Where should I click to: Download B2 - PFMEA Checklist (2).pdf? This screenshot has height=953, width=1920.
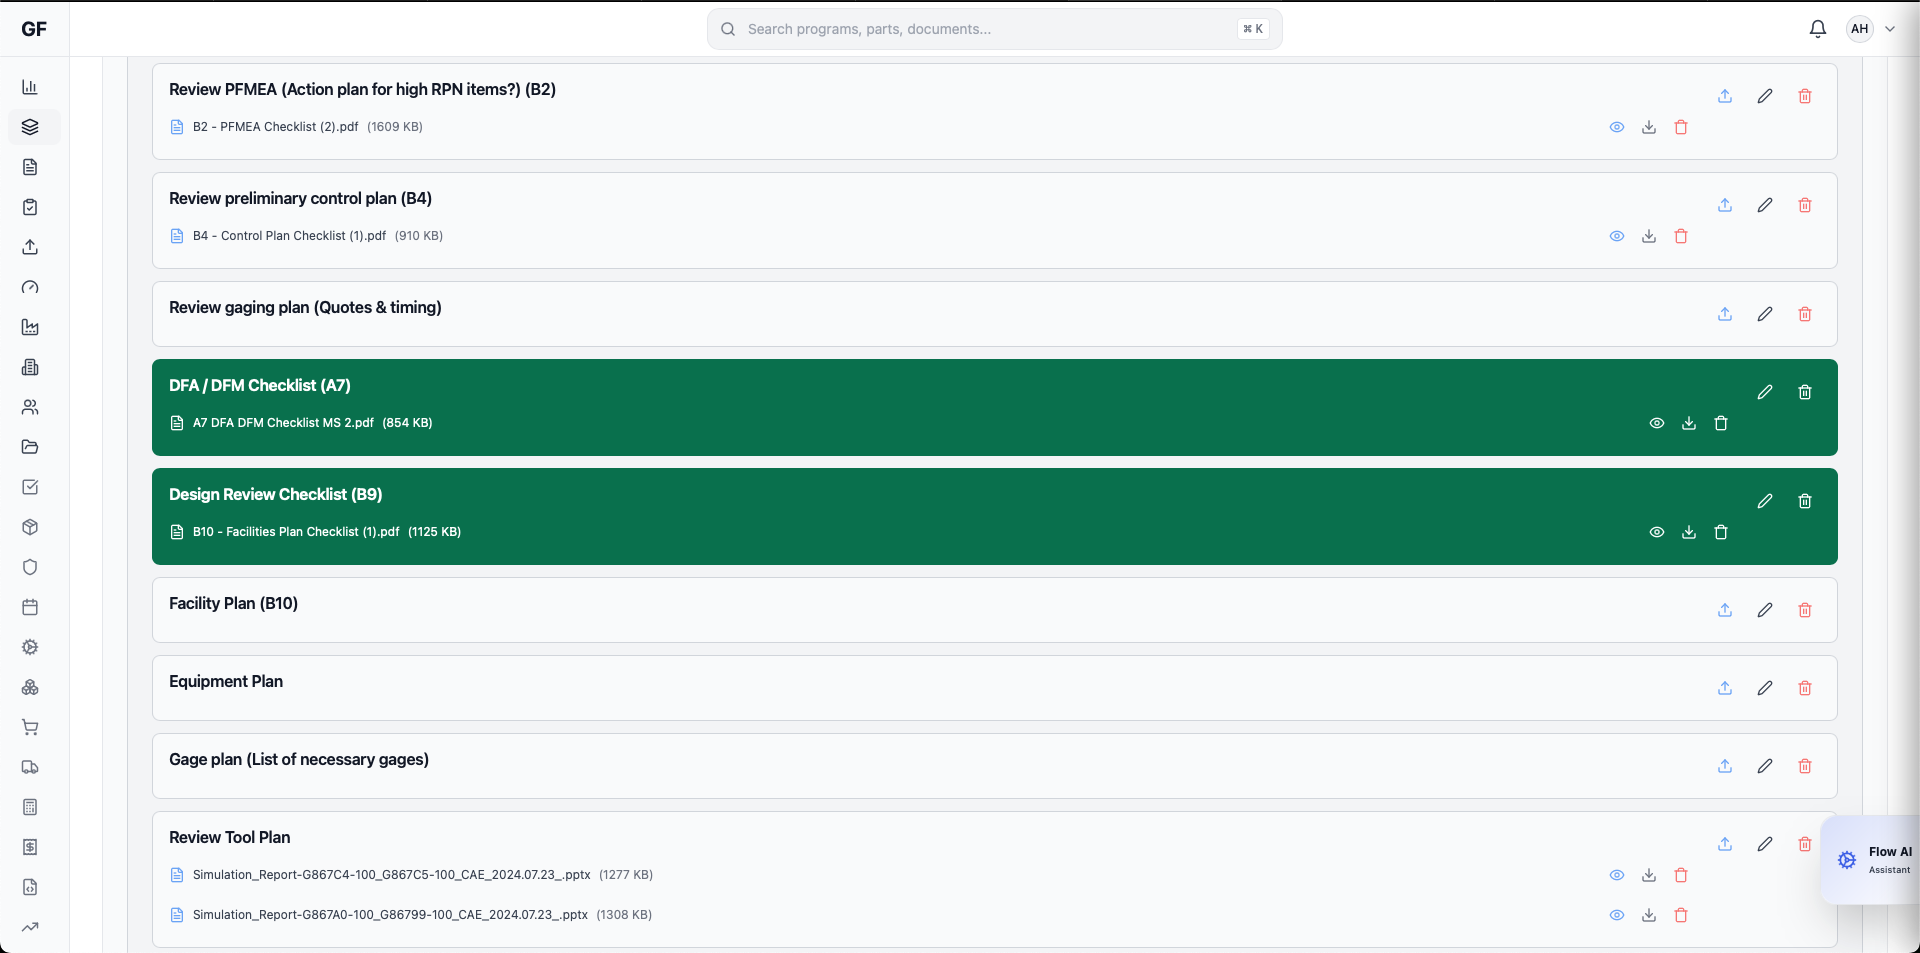point(1649,127)
